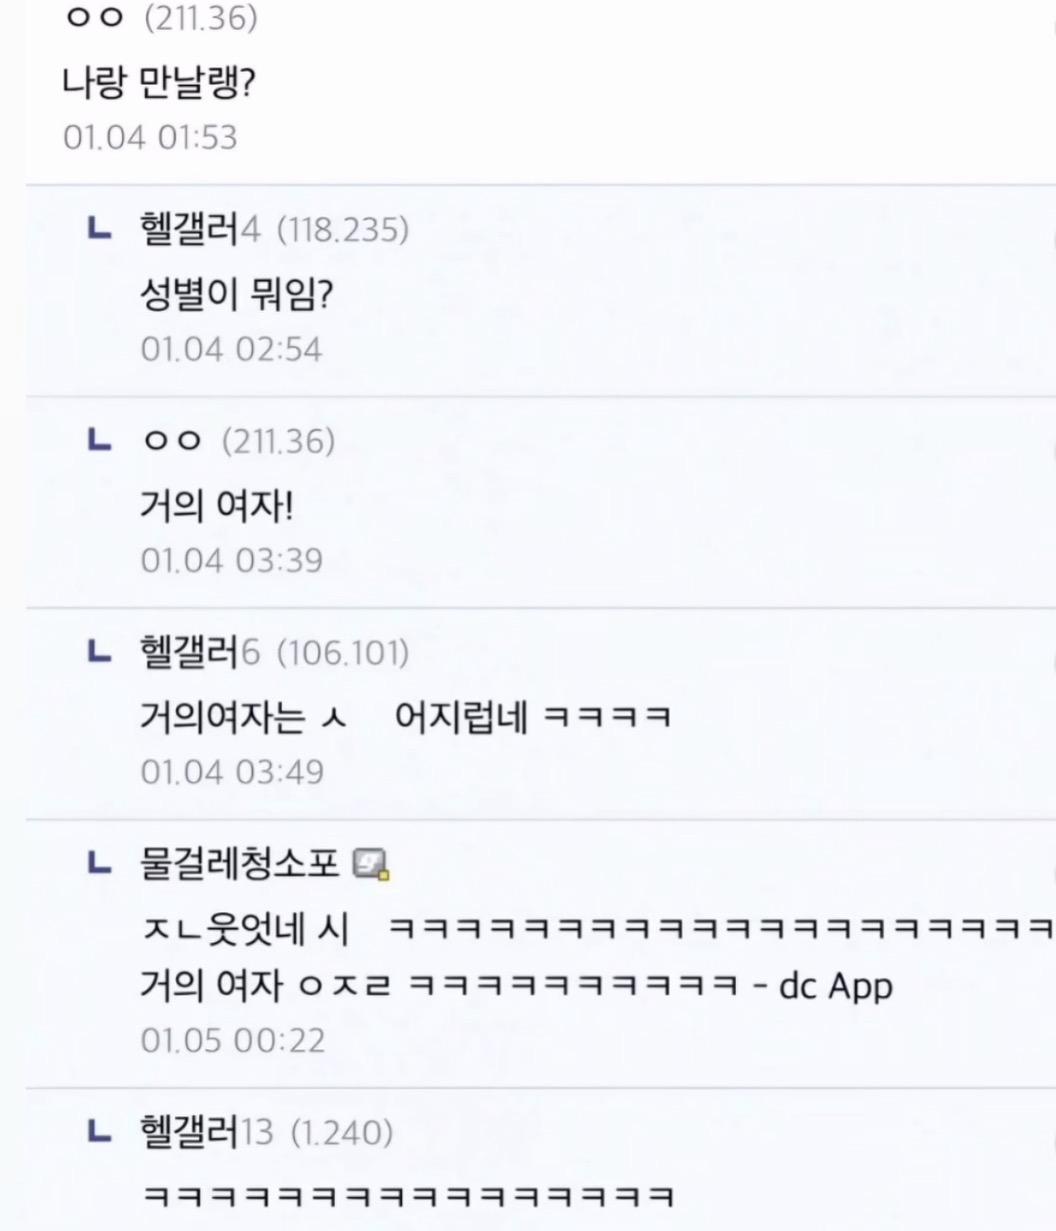1056x1231 pixels.
Task: Select the 헬갤러6 reply containing '어지럽네'
Action: pos(405,718)
